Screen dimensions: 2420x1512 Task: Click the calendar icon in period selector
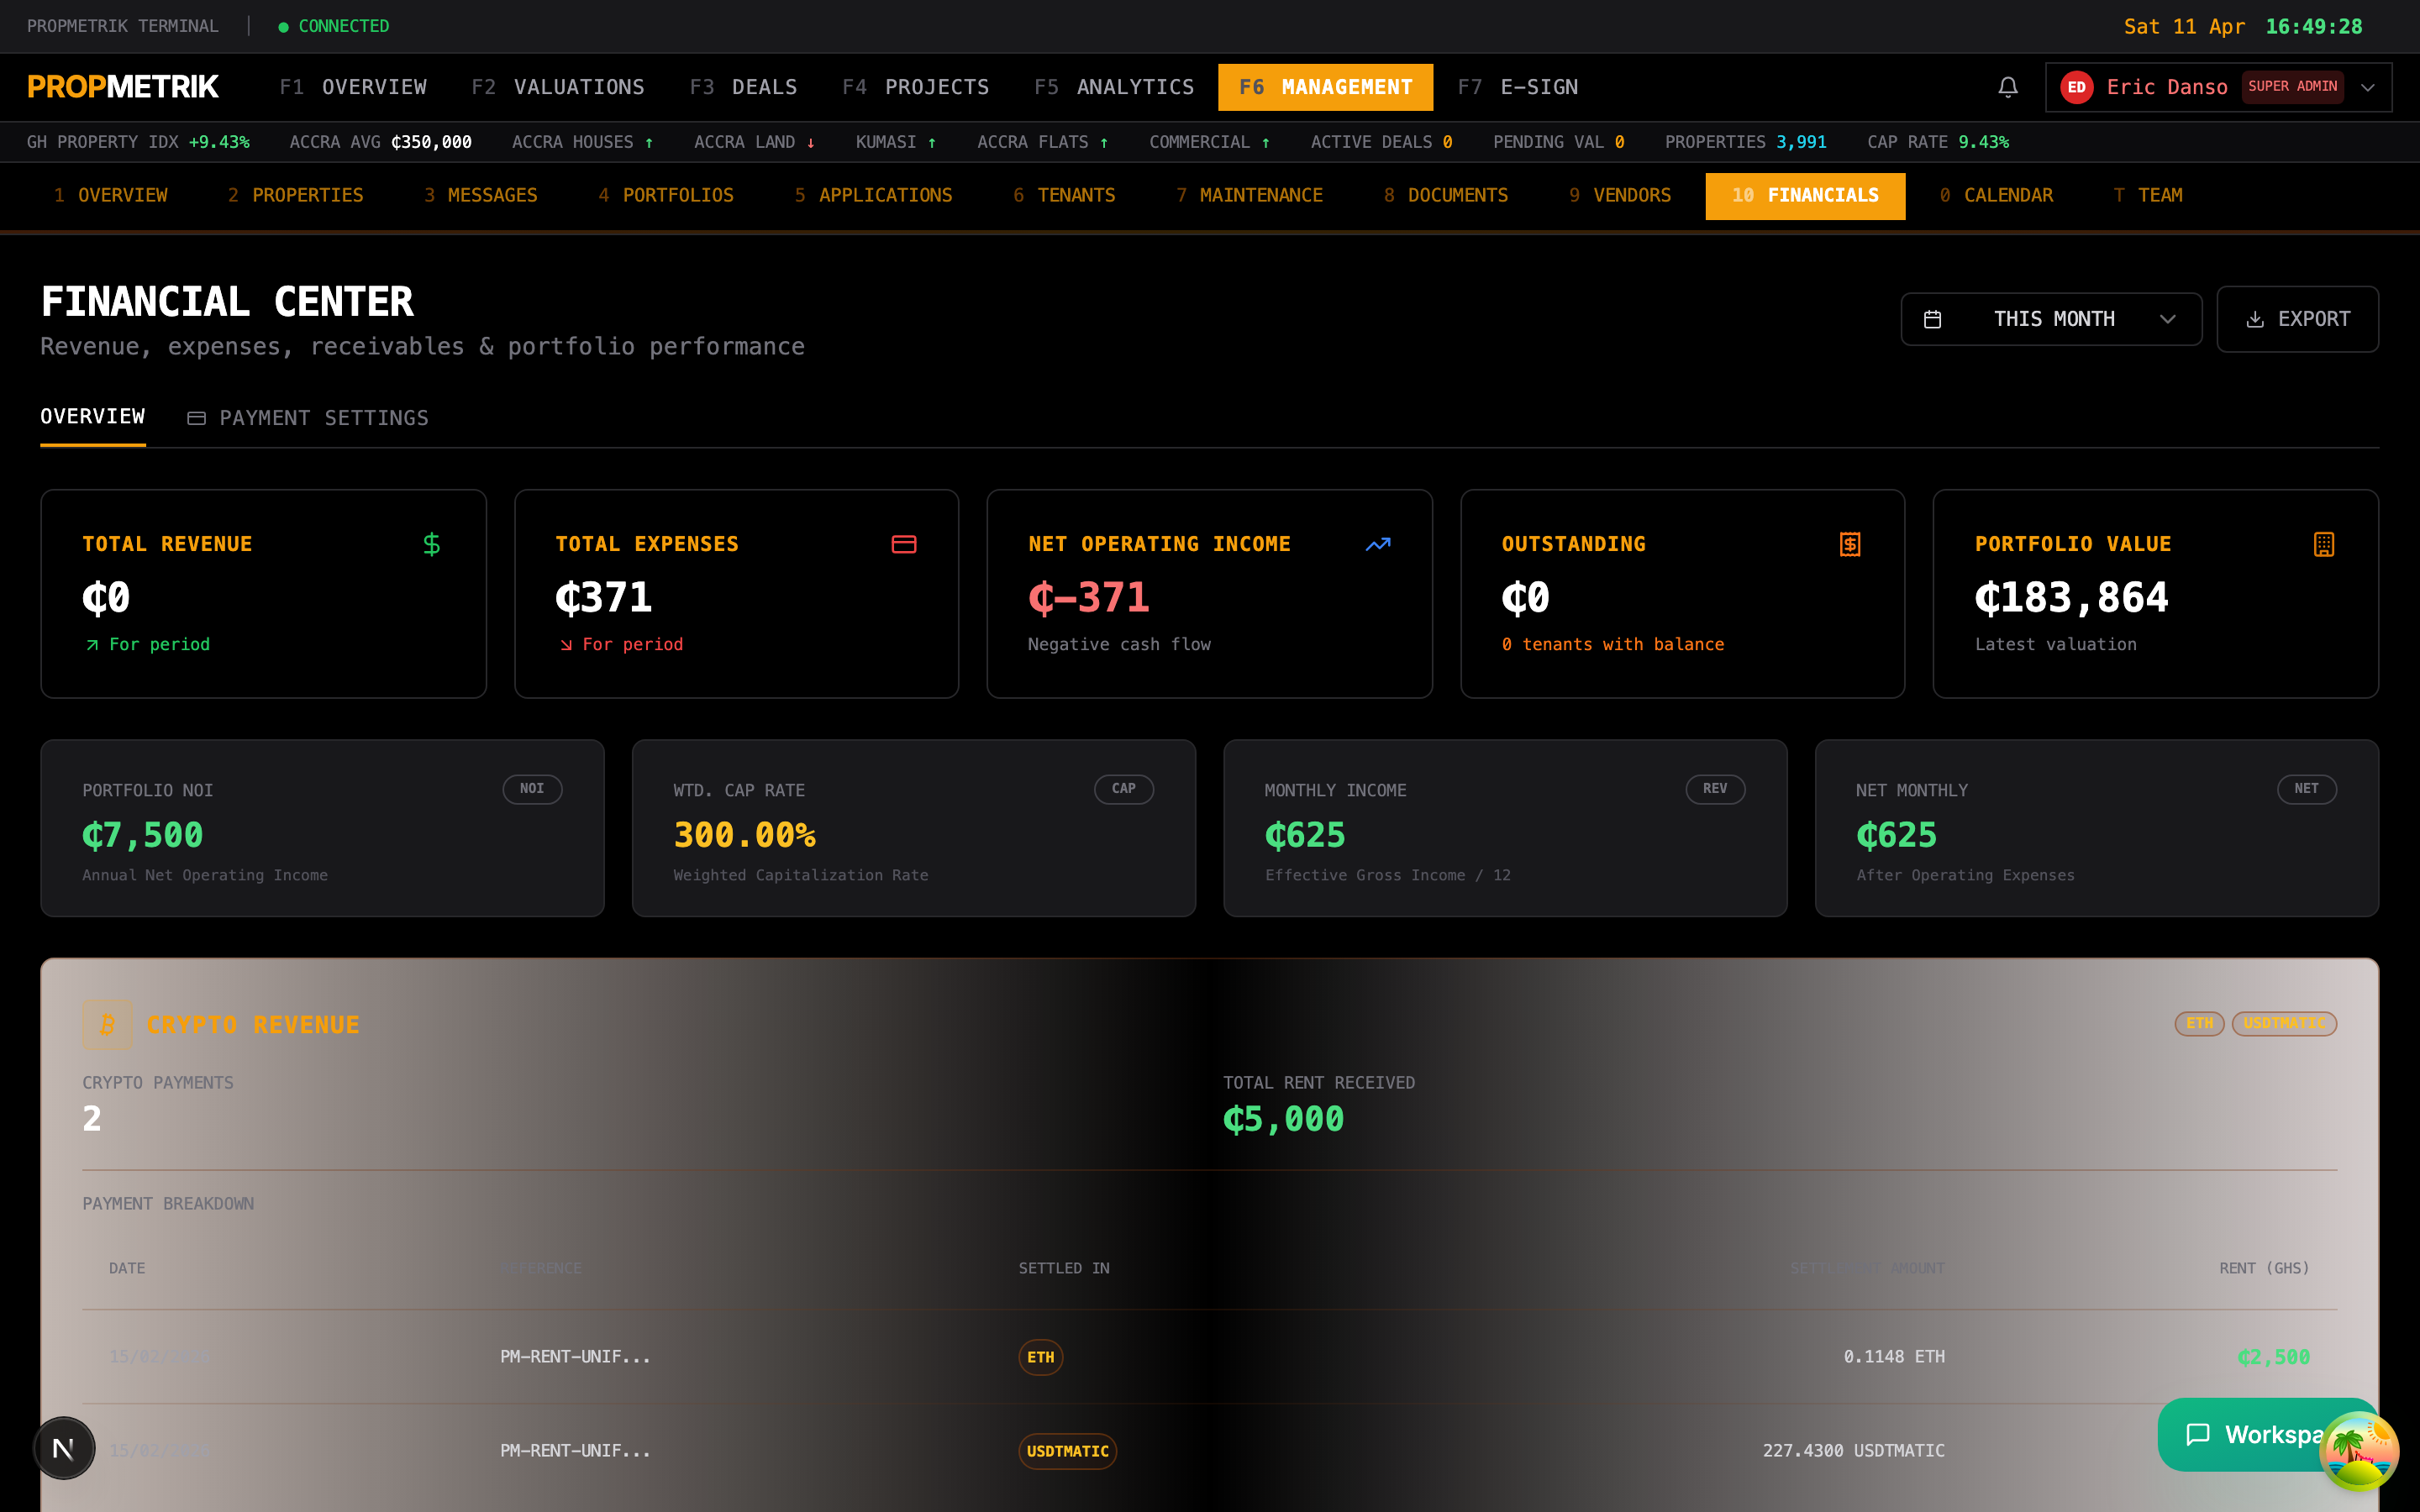click(1932, 319)
